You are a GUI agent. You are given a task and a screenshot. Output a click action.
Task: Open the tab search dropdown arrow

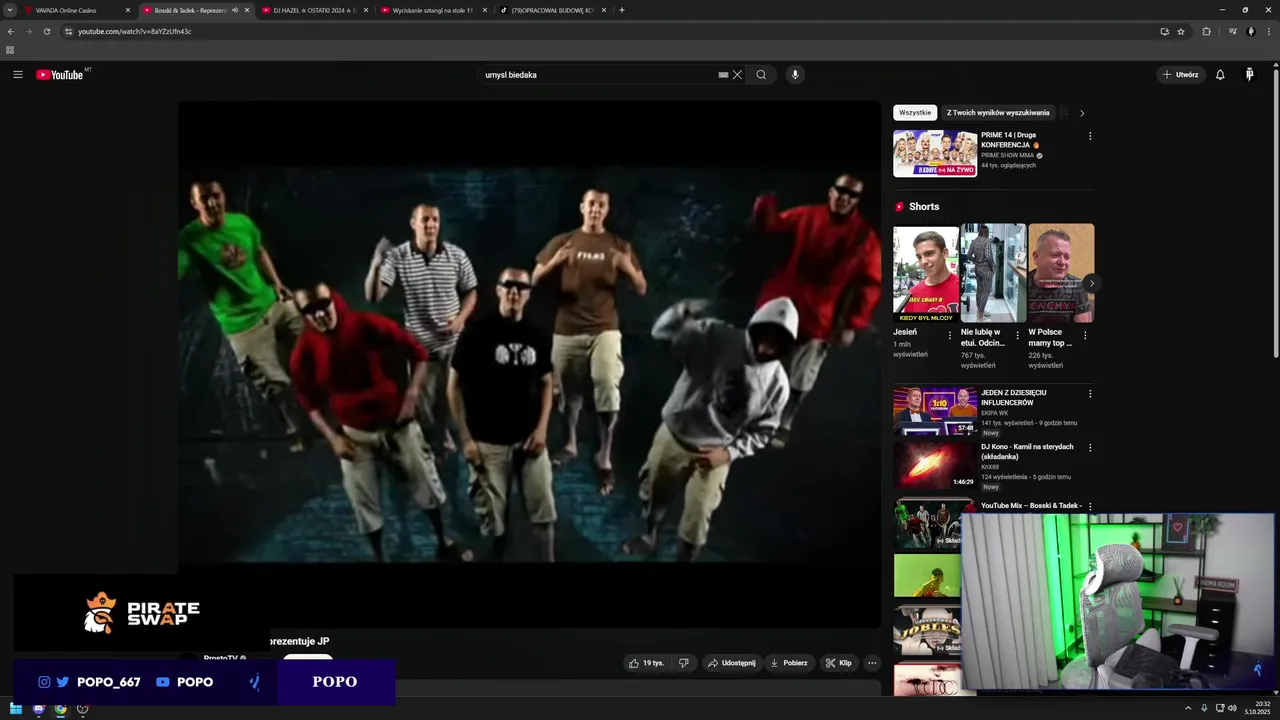(x=10, y=10)
